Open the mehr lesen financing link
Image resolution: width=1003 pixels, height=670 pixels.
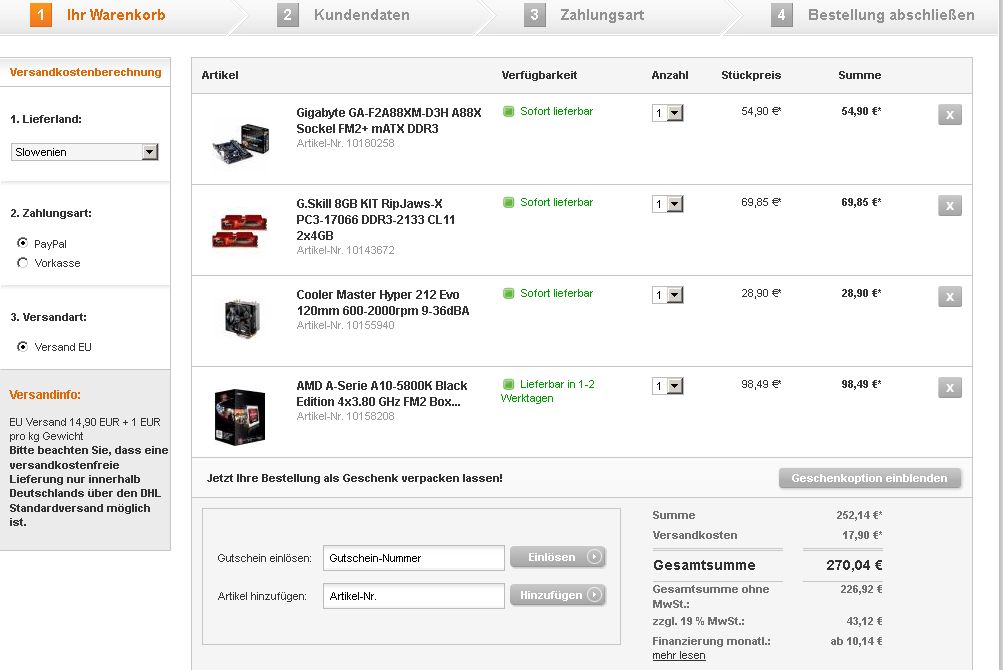[x=679, y=656]
